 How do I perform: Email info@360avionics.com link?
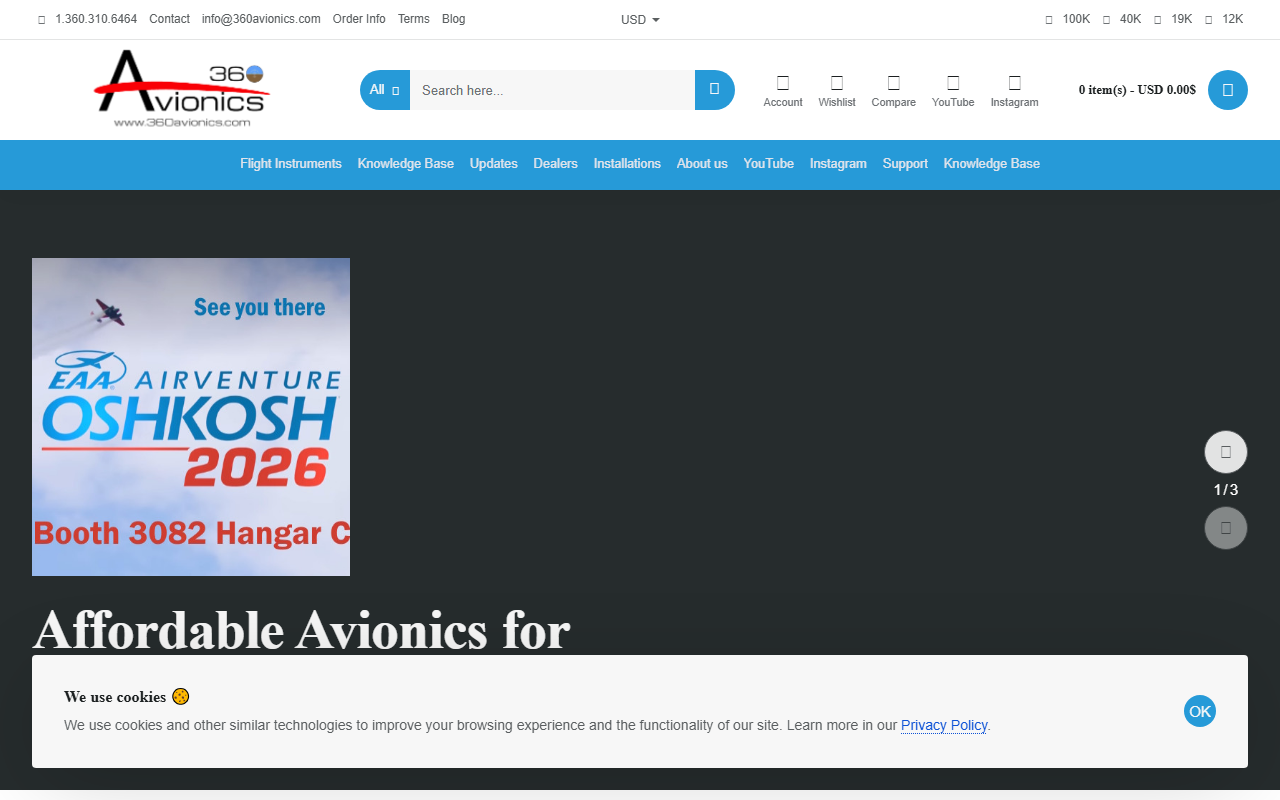point(261,19)
